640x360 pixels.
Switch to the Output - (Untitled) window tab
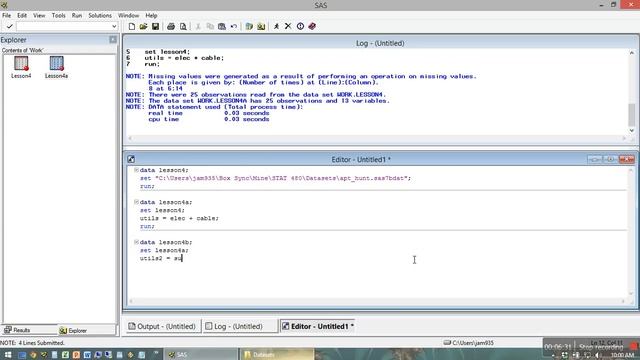(x=162, y=326)
